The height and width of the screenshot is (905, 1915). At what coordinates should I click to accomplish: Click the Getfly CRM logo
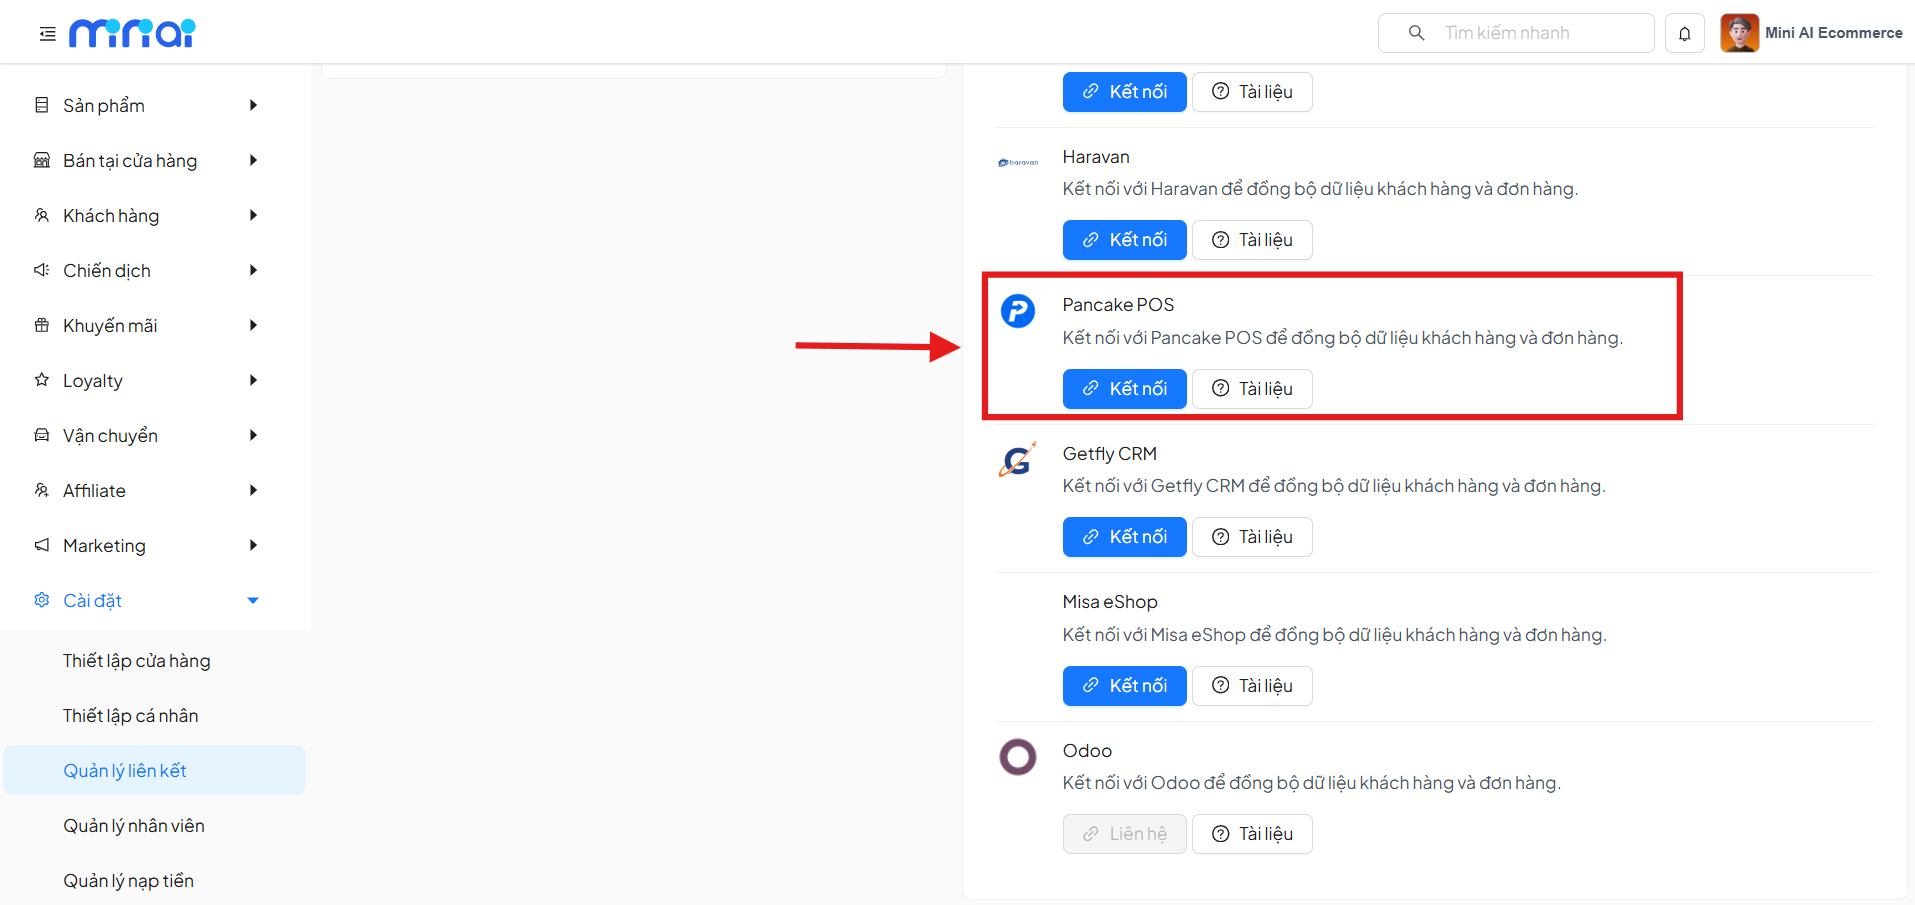pos(1017,459)
